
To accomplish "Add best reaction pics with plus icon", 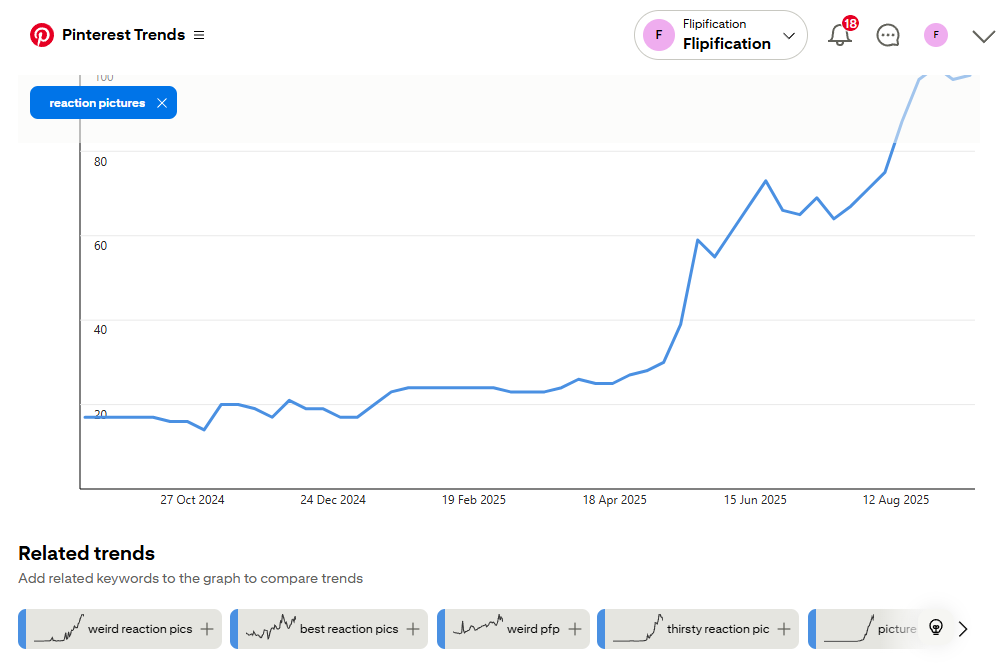I will click(412, 629).
